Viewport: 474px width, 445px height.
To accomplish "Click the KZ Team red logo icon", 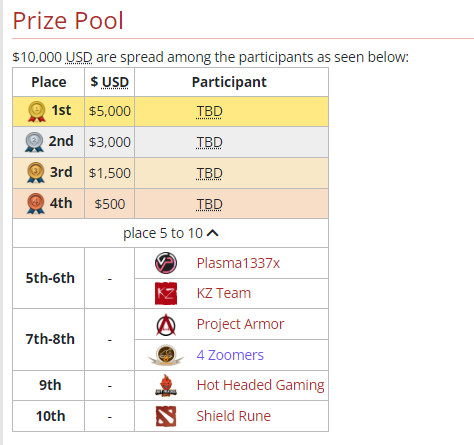I will pyautogui.click(x=166, y=293).
